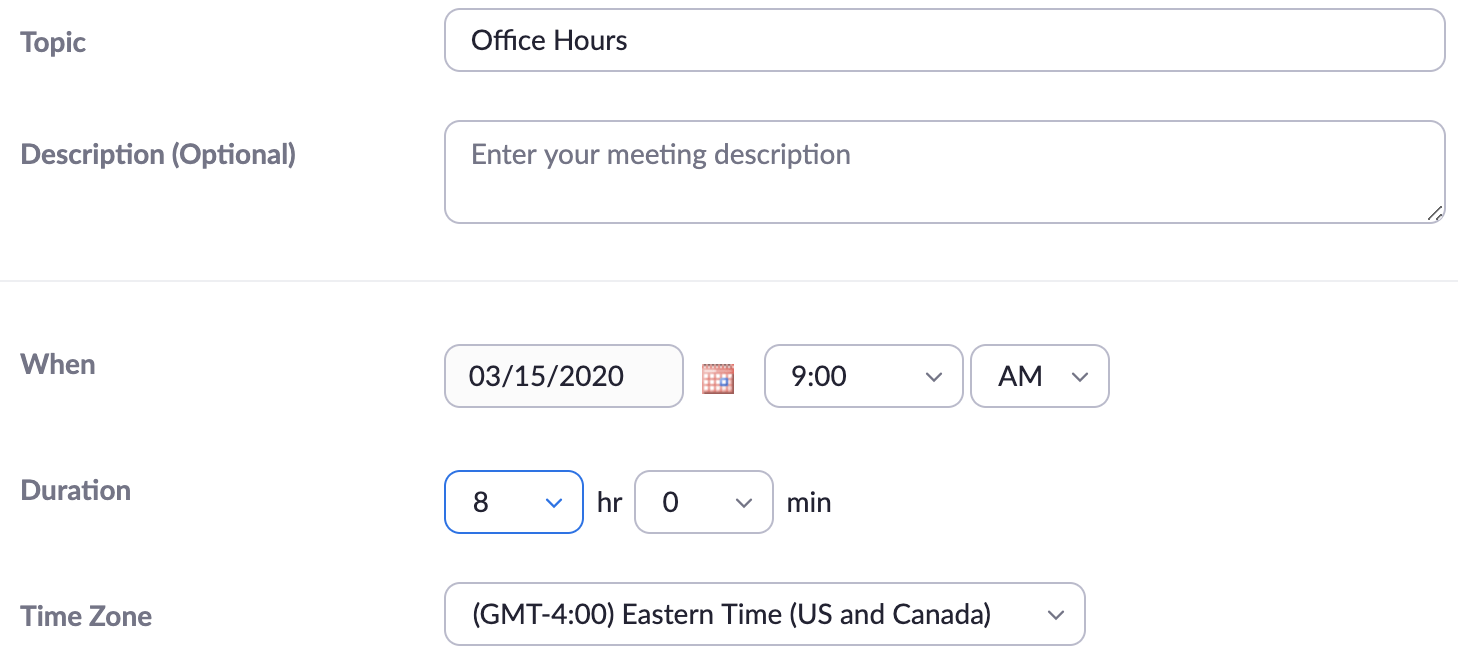This screenshot has height=668, width=1458.
Task: Open the duration hours dropdown showing 8
Action: 513,503
